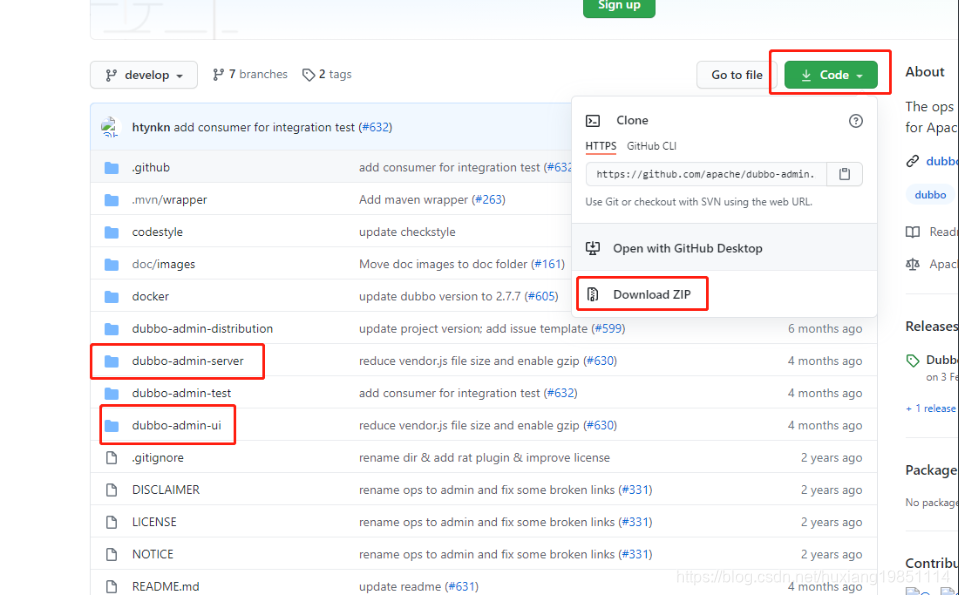The image size is (959, 595).
Task: Click the green release tag icon
Action: coord(913,360)
